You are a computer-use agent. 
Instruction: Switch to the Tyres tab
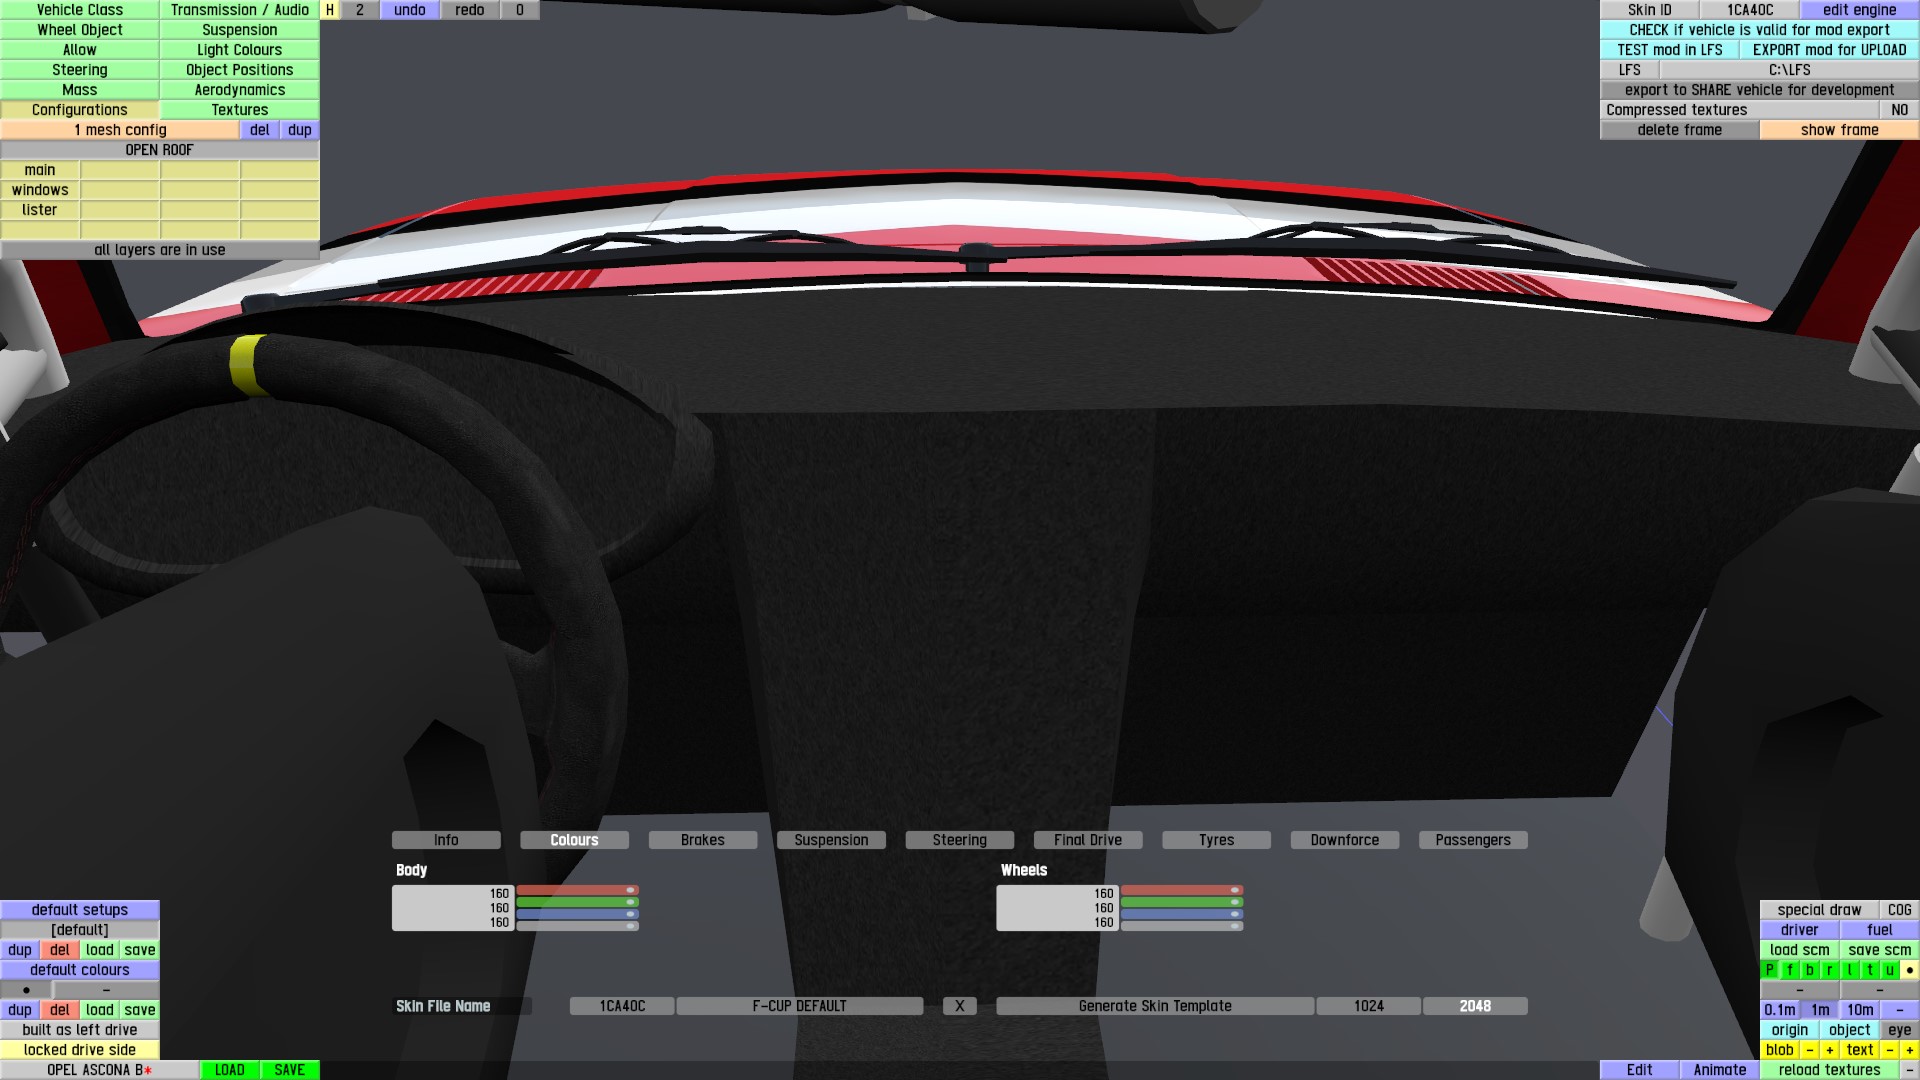[1216, 840]
